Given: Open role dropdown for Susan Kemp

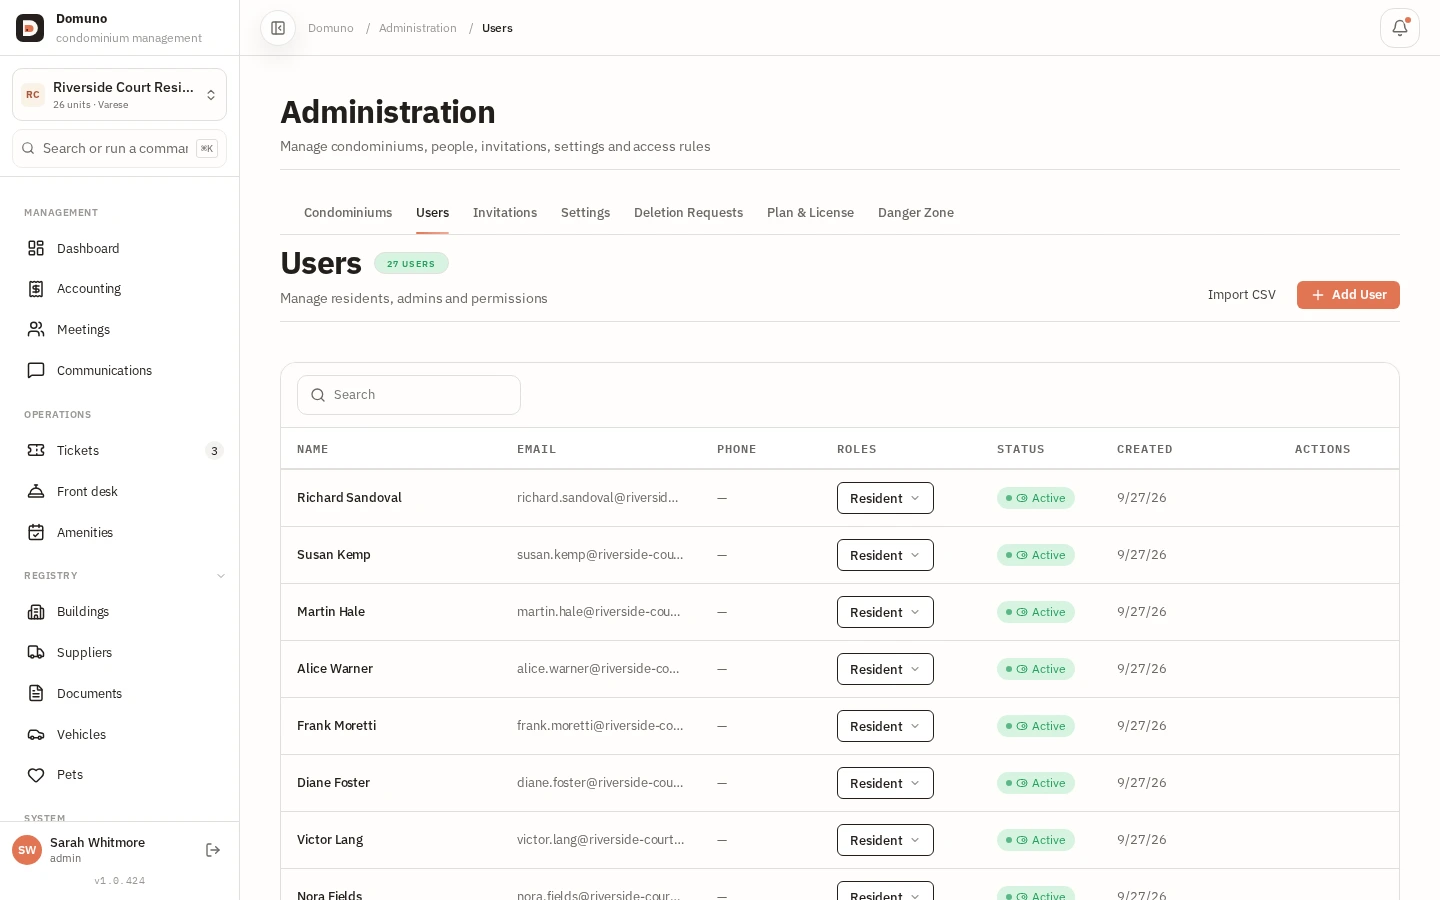Looking at the screenshot, I should coord(885,555).
